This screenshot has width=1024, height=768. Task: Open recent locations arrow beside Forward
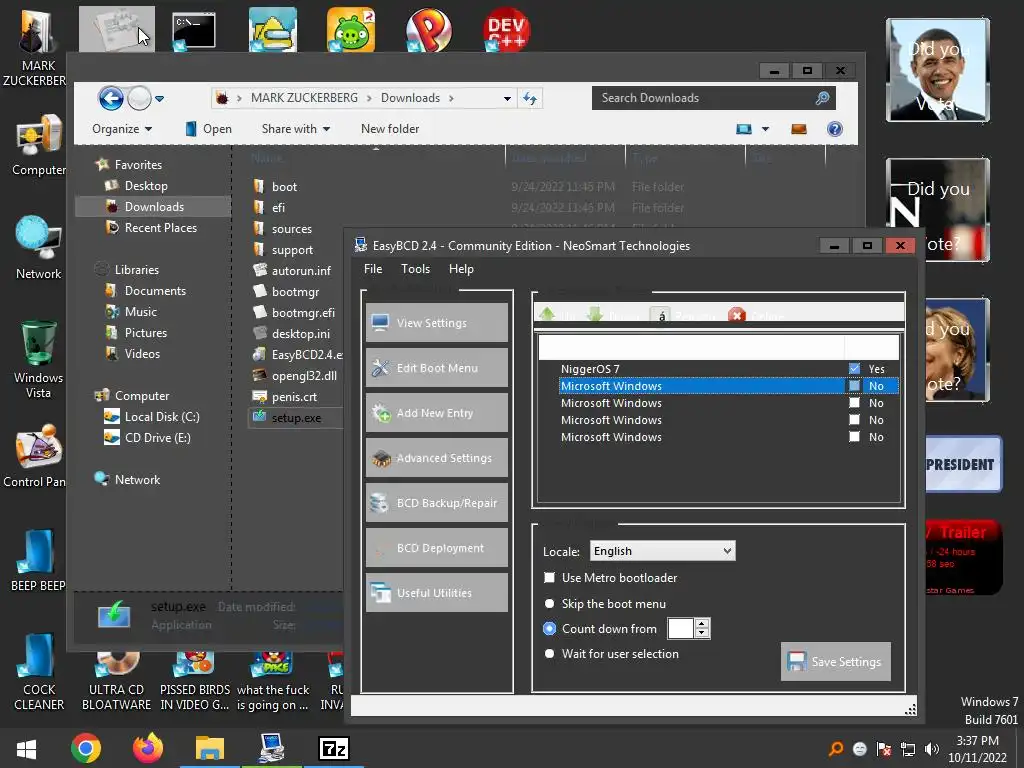point(159,99)
